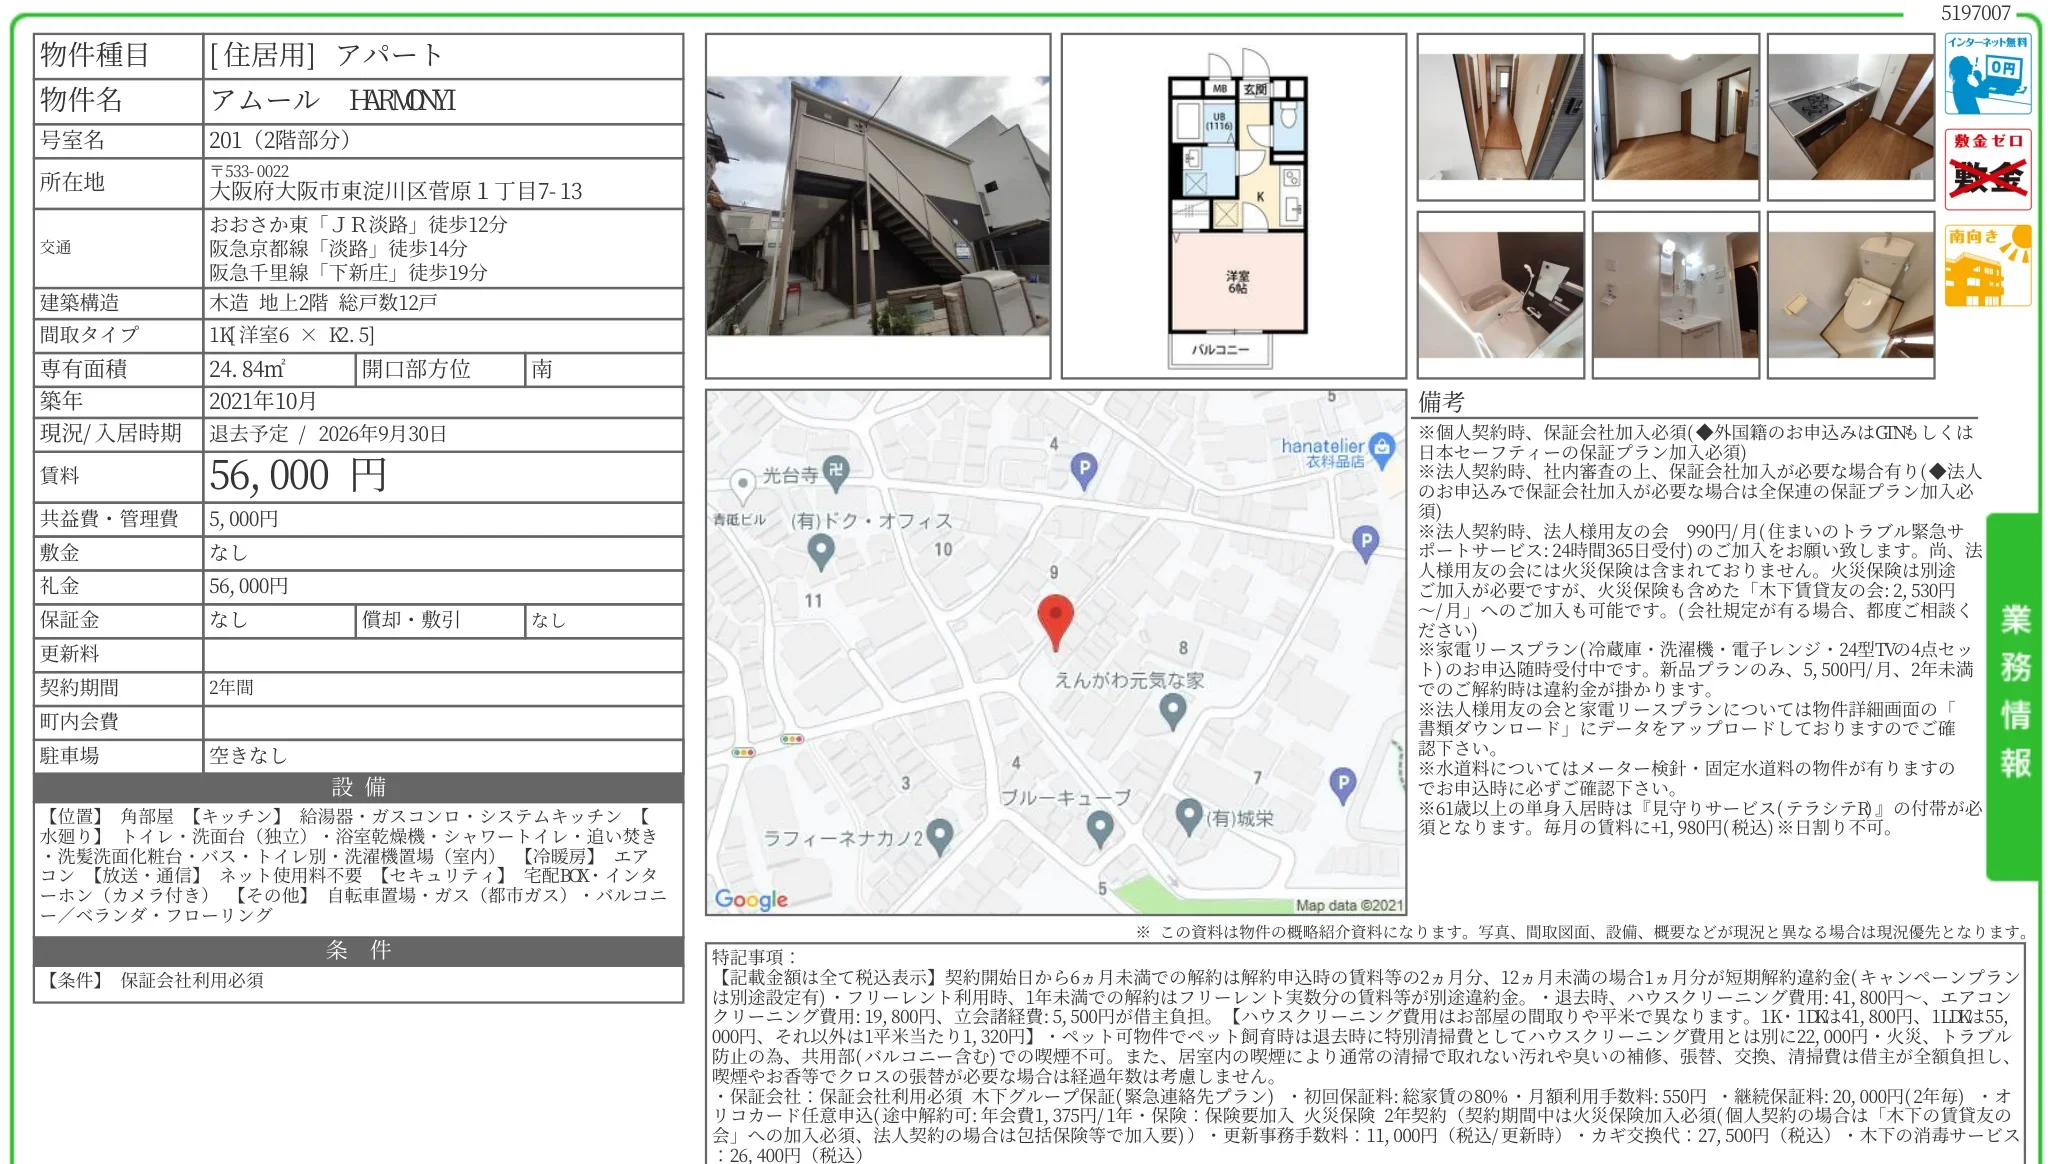The height and width of the screenshot is (1164, 2056).
Task: Open the washbasin photo thumbnail
Action: click(1676, 295)
